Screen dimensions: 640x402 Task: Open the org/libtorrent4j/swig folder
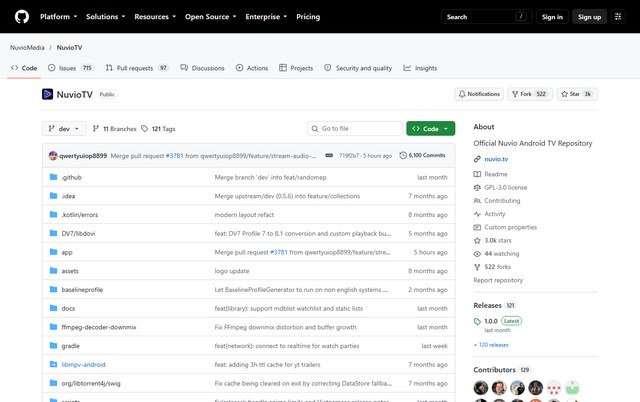point(91,384)
